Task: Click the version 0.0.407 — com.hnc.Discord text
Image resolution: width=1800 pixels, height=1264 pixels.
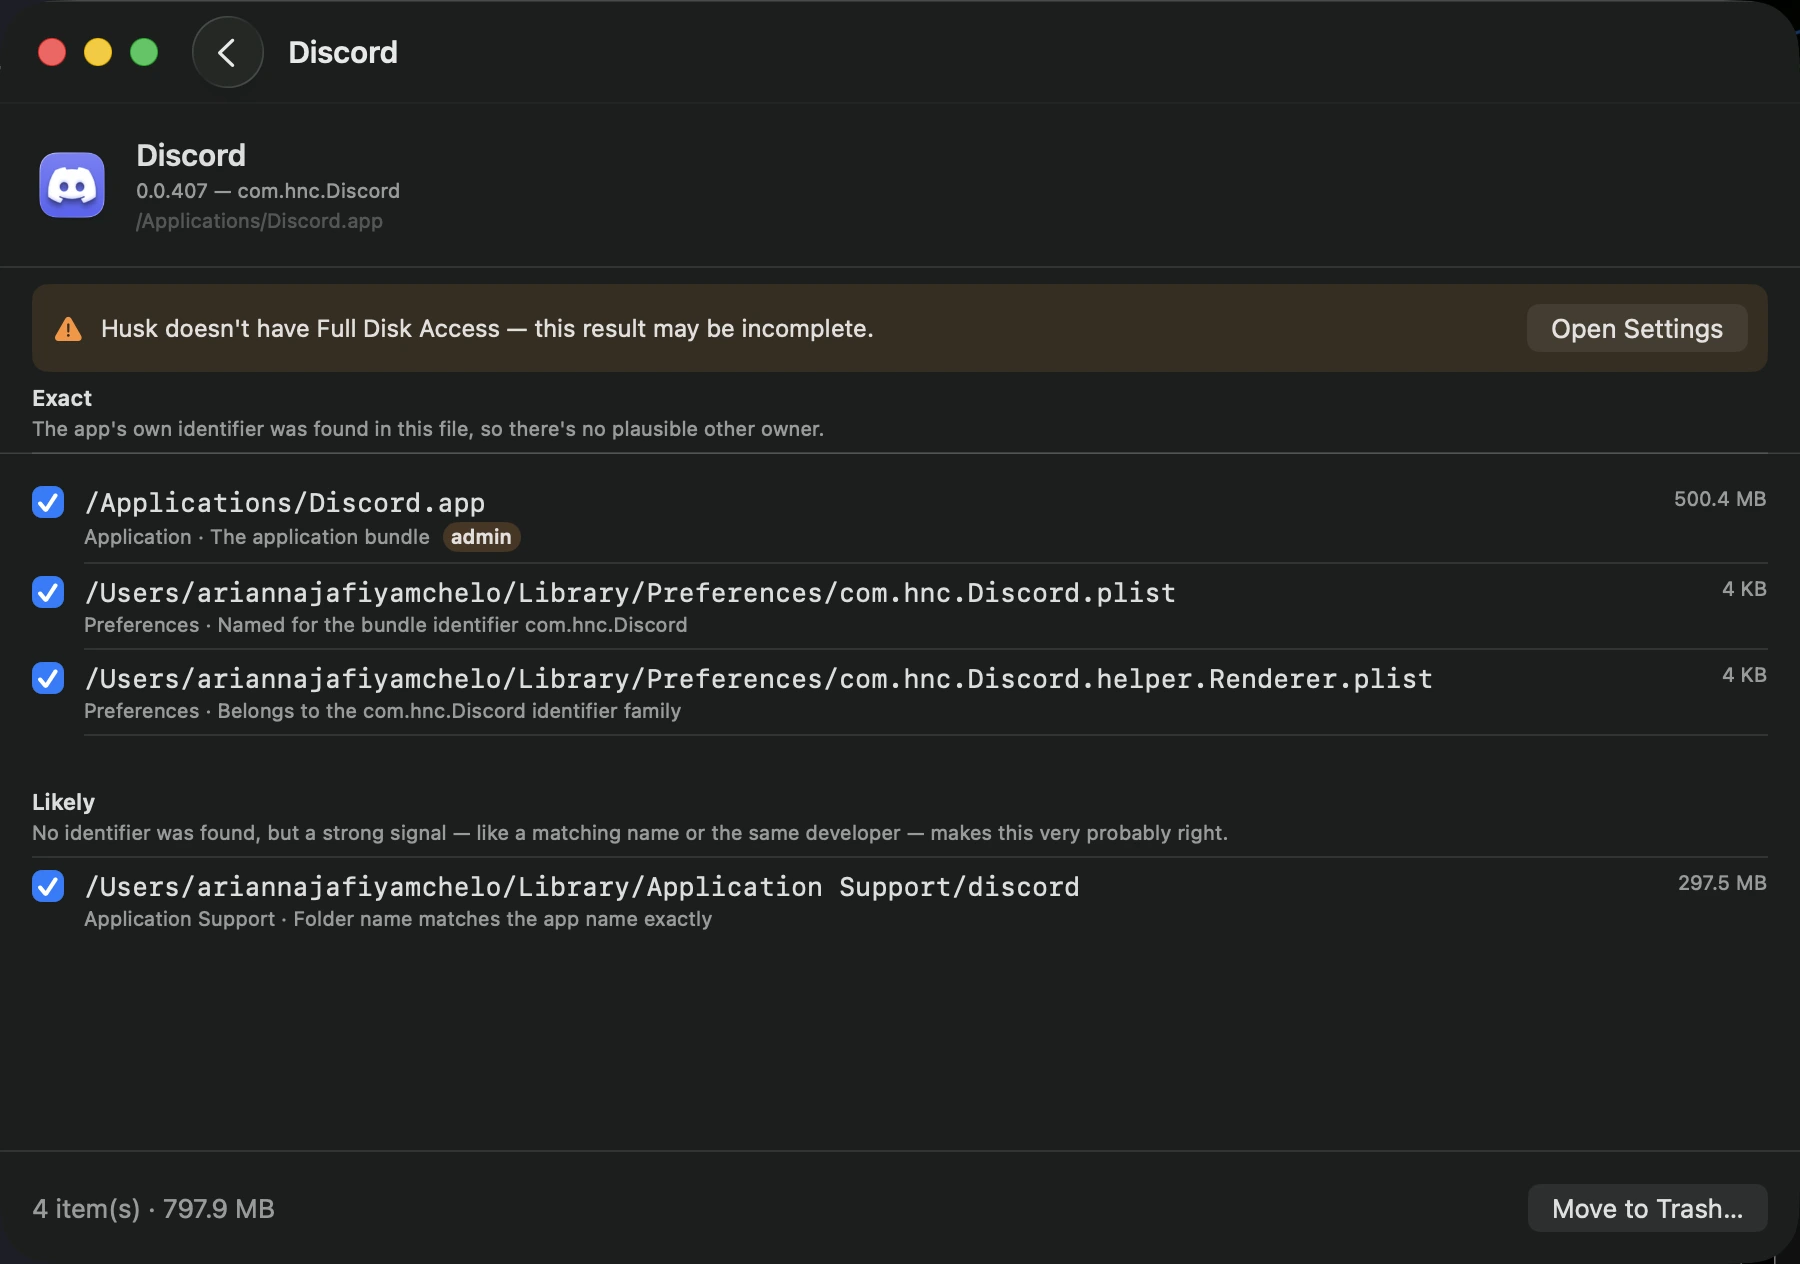Action: (x=268, y=191)
